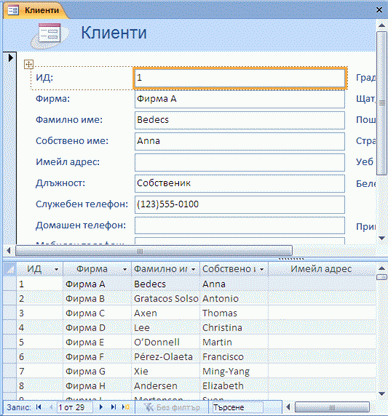Viewport: 388px width, 416px height.
Task: Create a new blank record
Action: 125,407
